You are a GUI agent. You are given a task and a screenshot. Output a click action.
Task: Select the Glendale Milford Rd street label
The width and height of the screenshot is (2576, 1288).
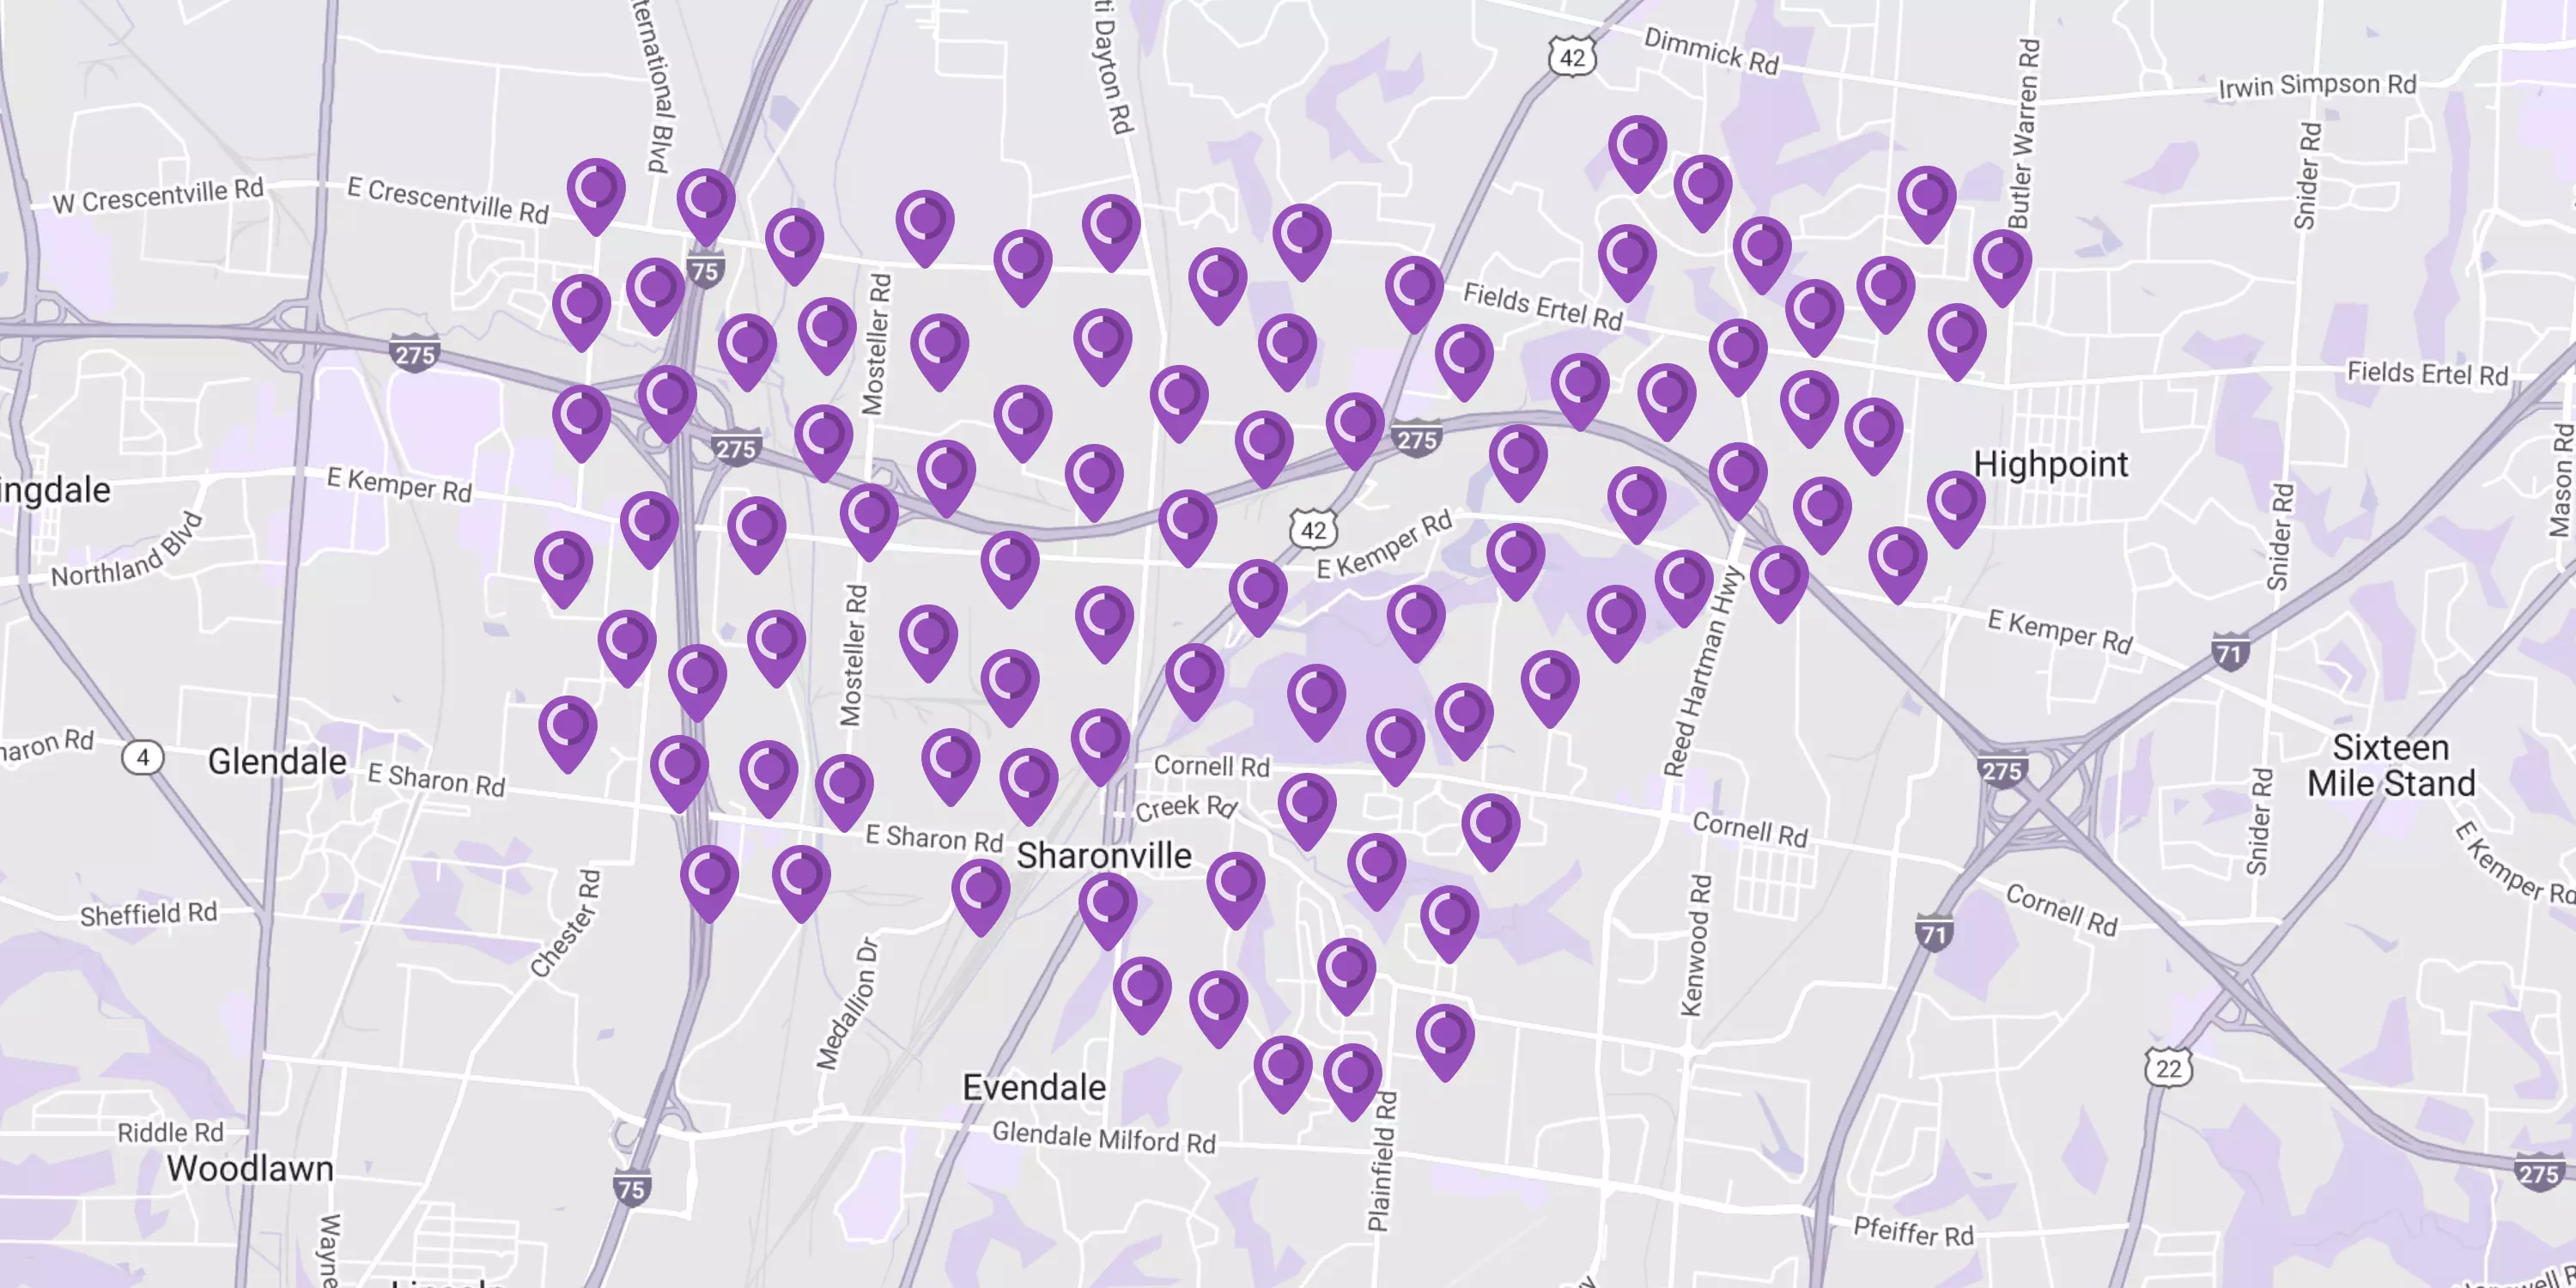pos(1103,1138)
